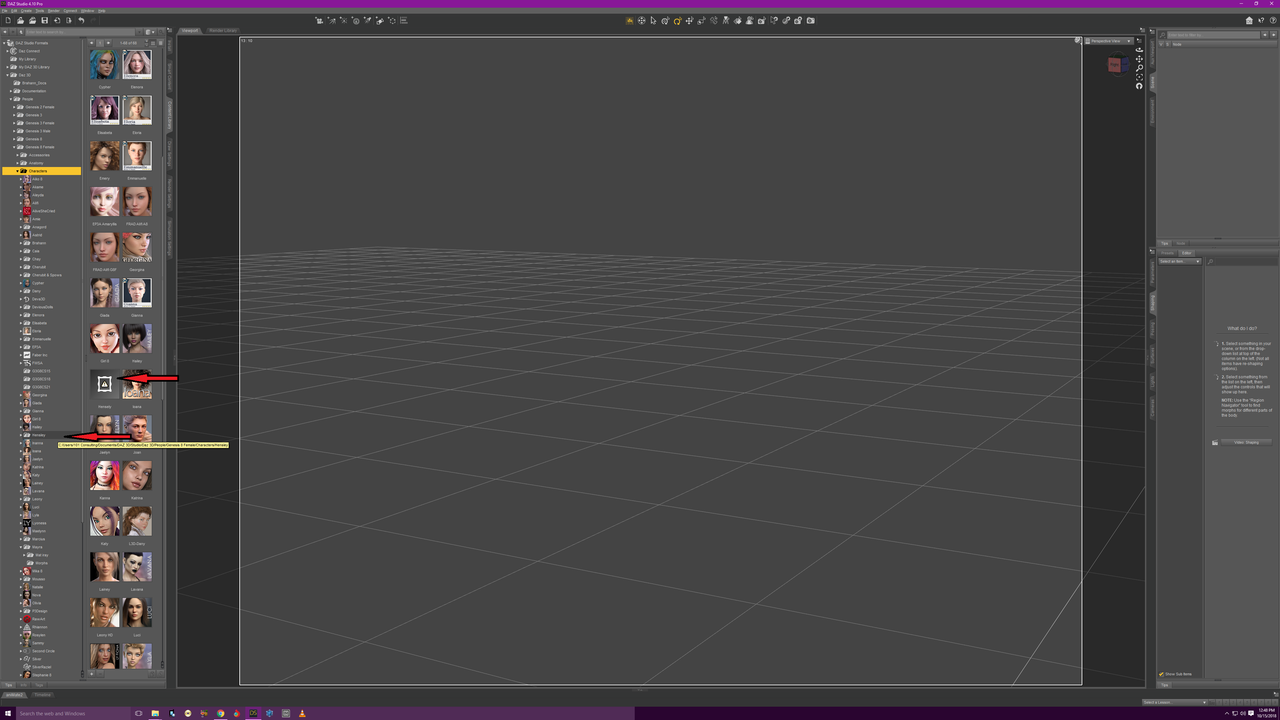
Task: Click the Pan camera view control
Action: pos(1139,59)
